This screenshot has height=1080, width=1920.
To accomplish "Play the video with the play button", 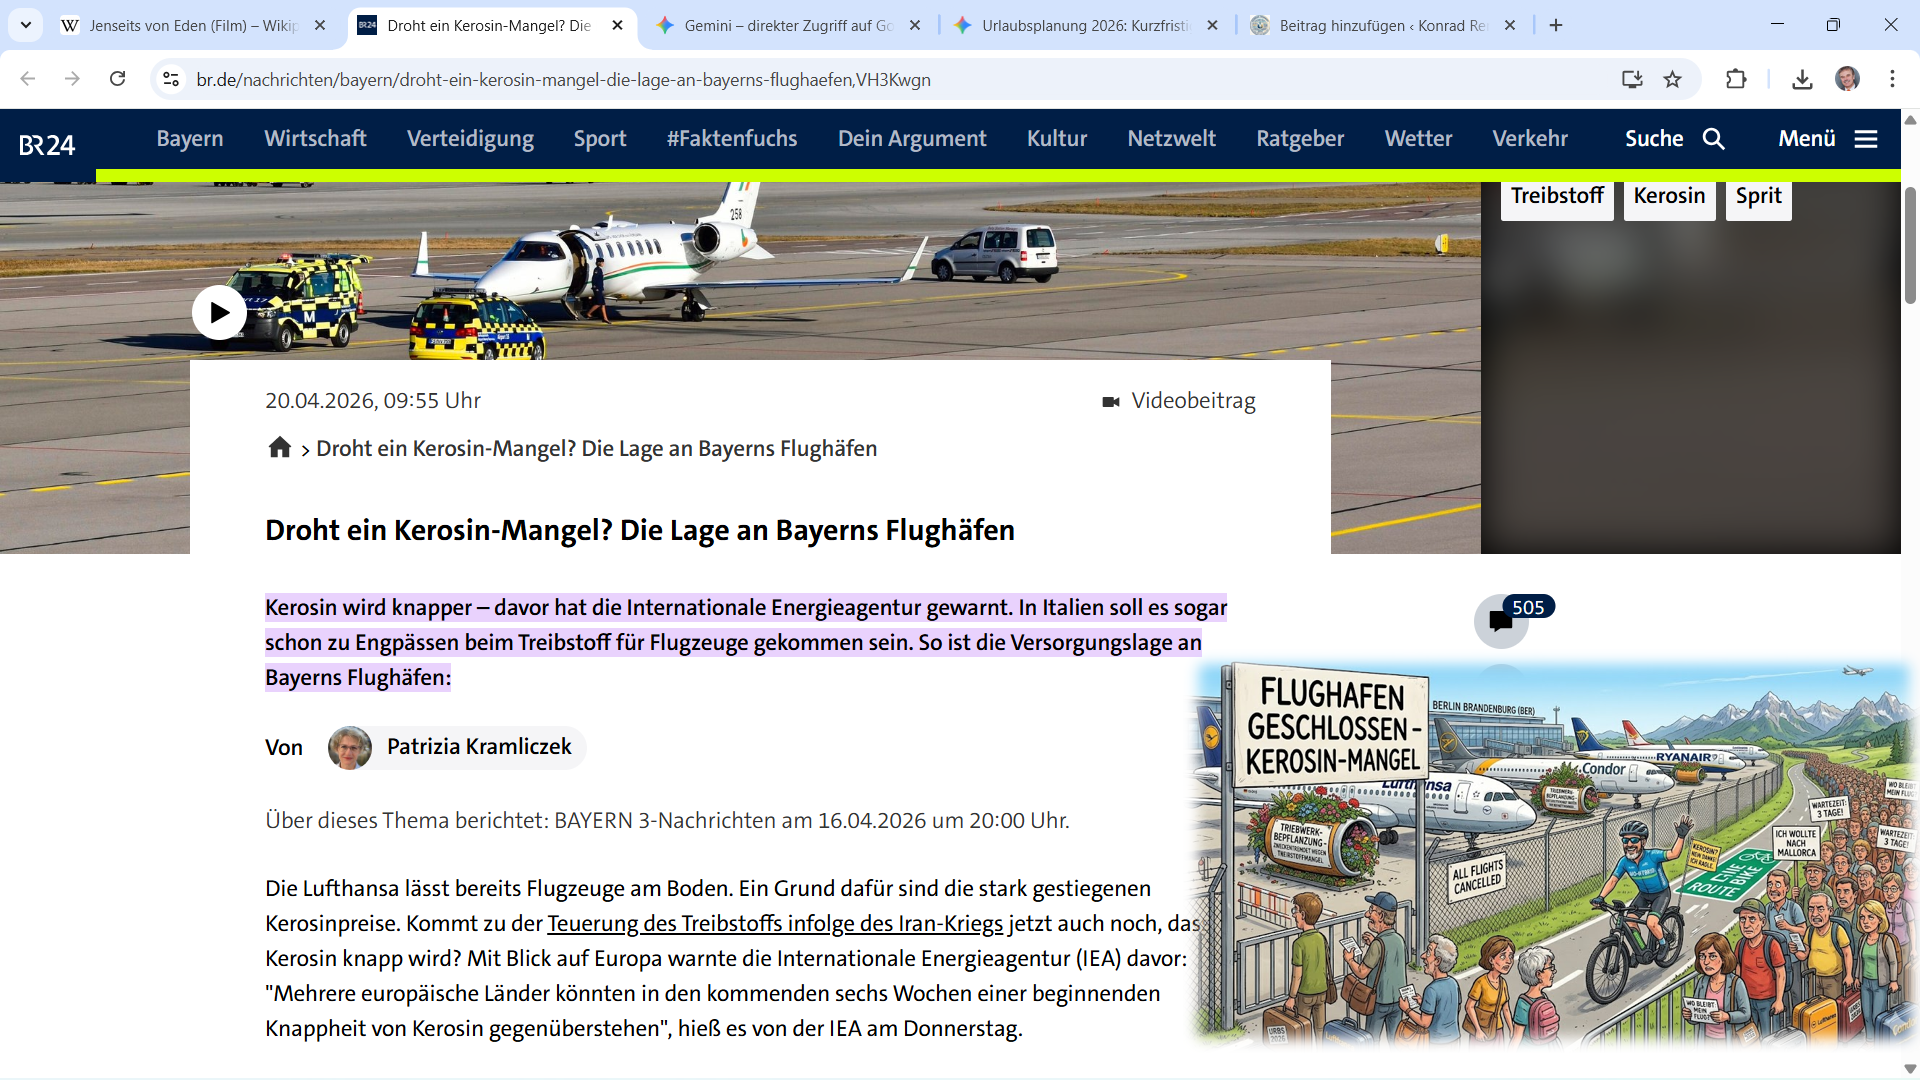I will pyautogui.click(x=219, y=313).
